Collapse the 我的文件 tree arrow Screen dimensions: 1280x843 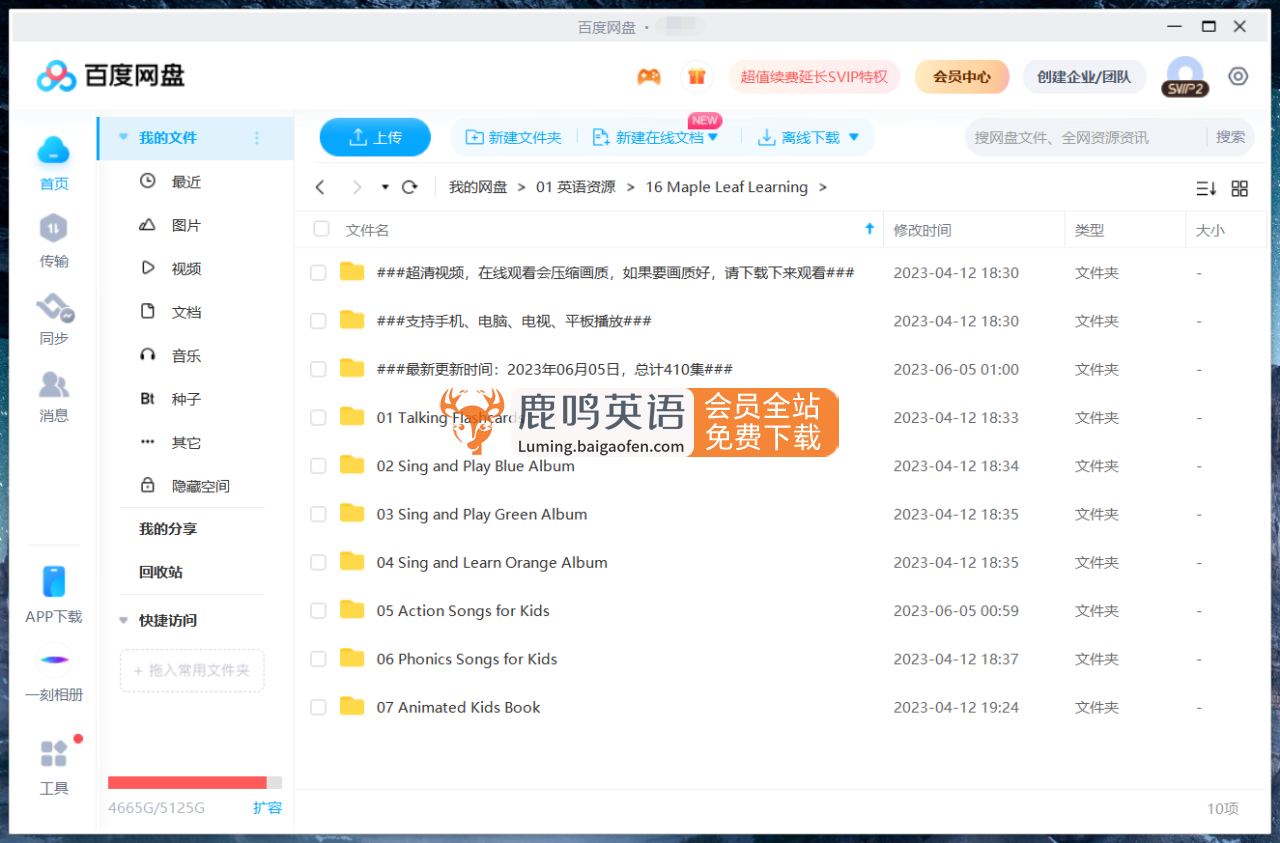[x=124, y=138]
